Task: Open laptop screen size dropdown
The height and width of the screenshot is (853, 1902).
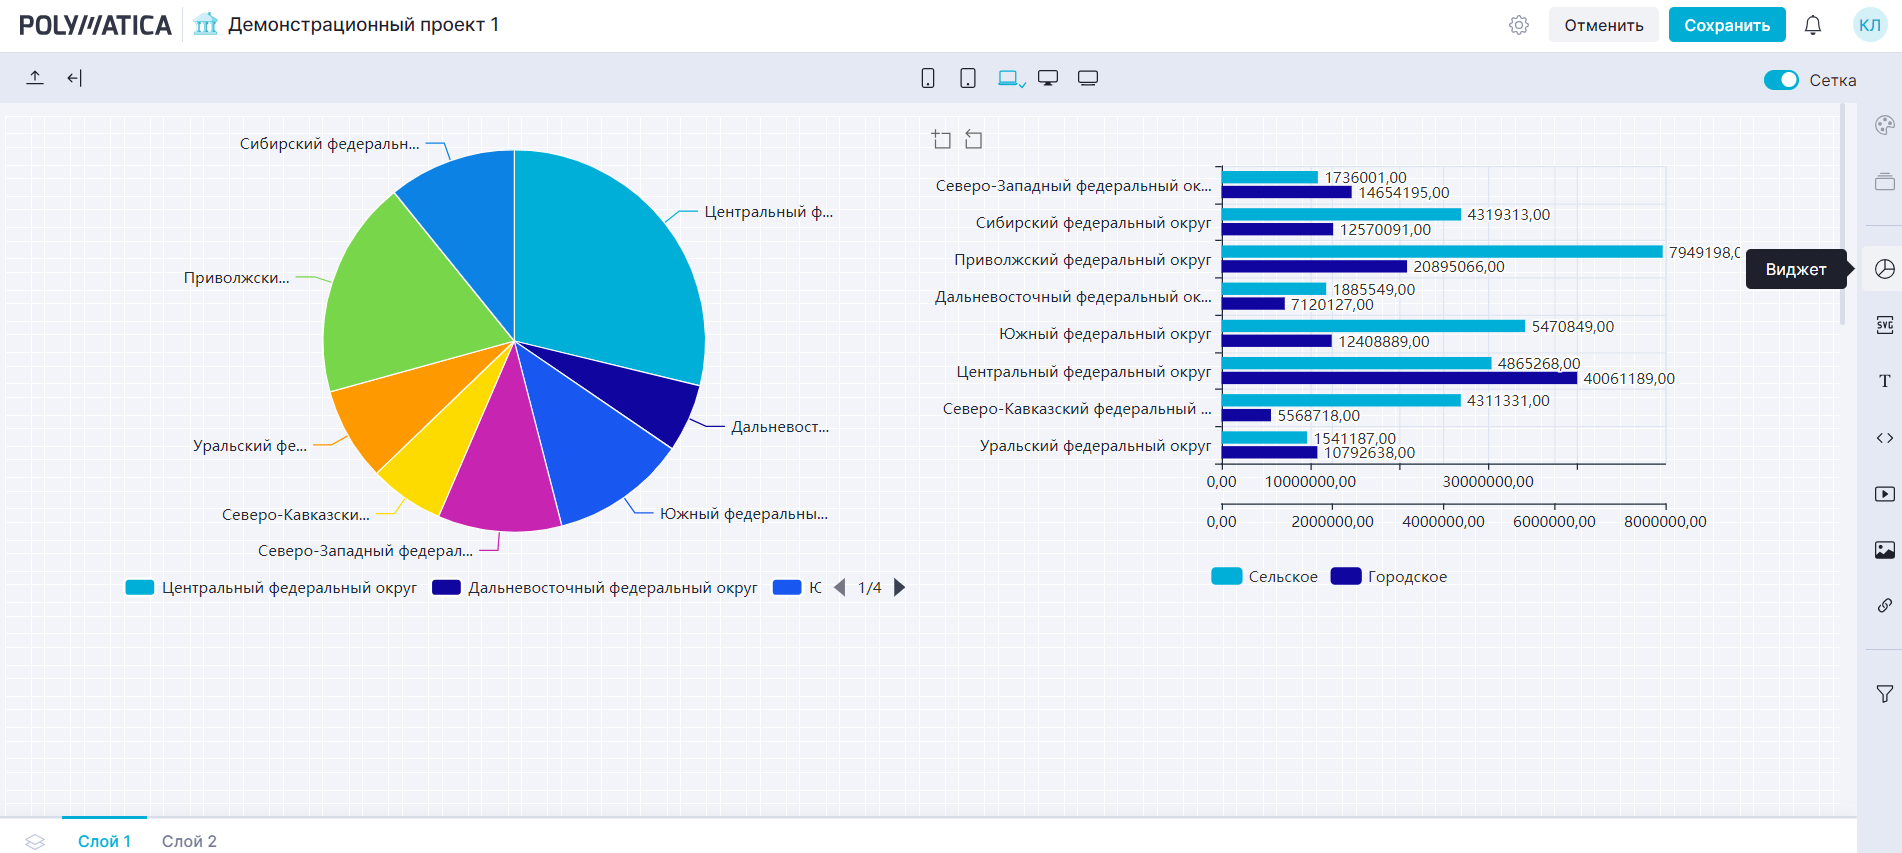Action: click(x=1011, y=79)
